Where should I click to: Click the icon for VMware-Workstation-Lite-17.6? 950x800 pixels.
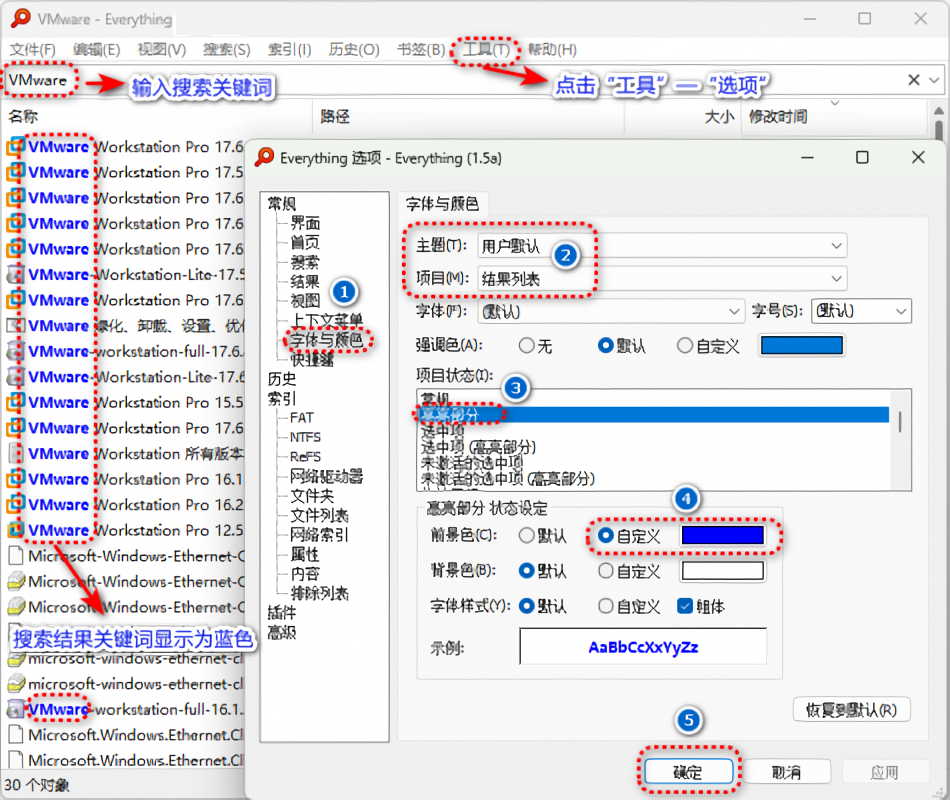[15, 377]
